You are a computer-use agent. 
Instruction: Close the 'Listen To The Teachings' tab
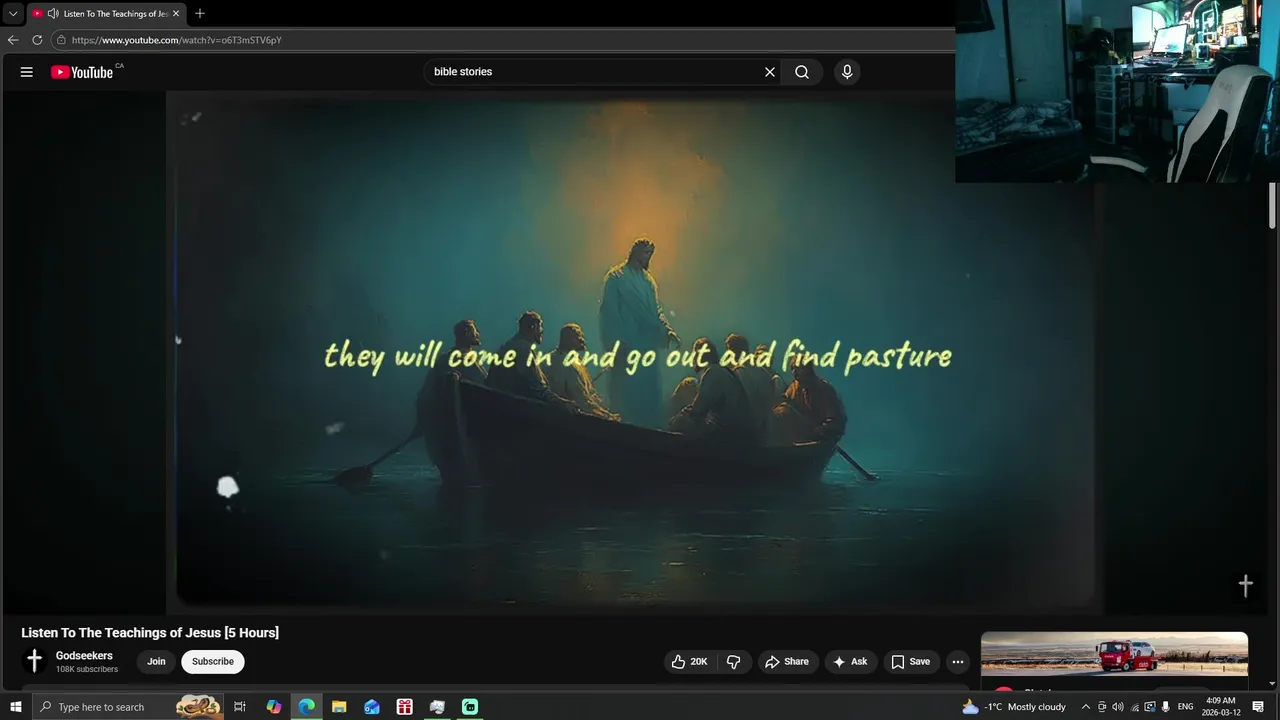[176, 14]
